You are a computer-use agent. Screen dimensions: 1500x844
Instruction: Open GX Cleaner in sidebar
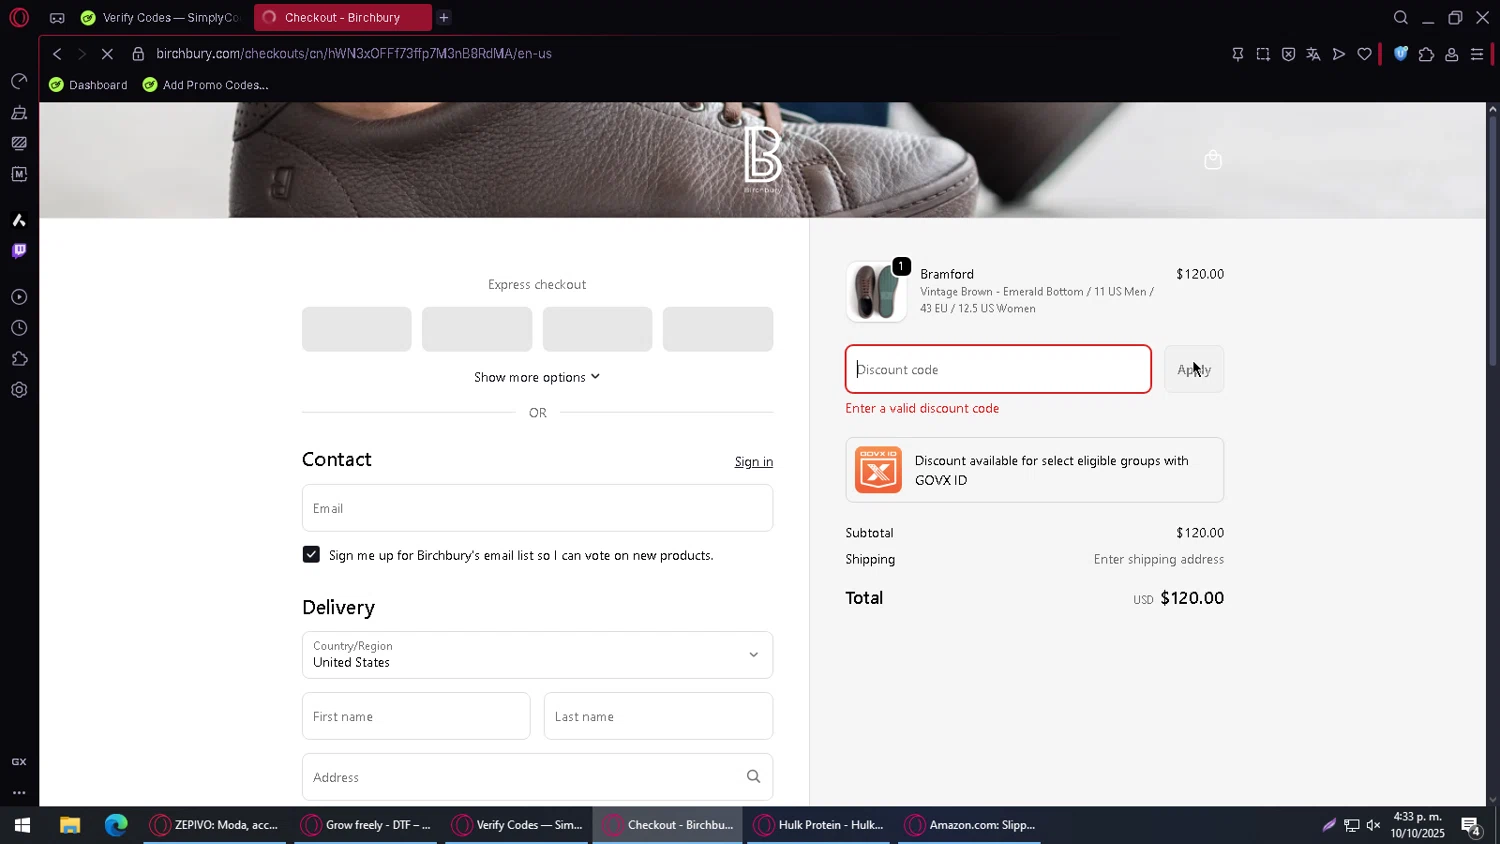(x=19, y=112)
